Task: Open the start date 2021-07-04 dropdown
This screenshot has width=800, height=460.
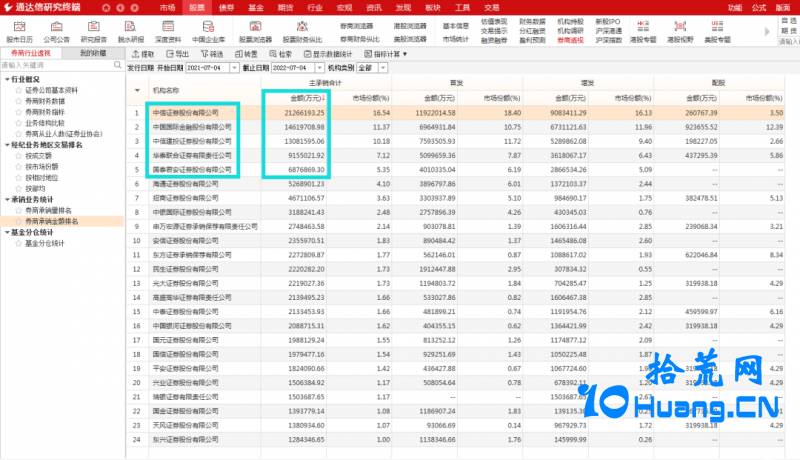Action: point(234,67)
